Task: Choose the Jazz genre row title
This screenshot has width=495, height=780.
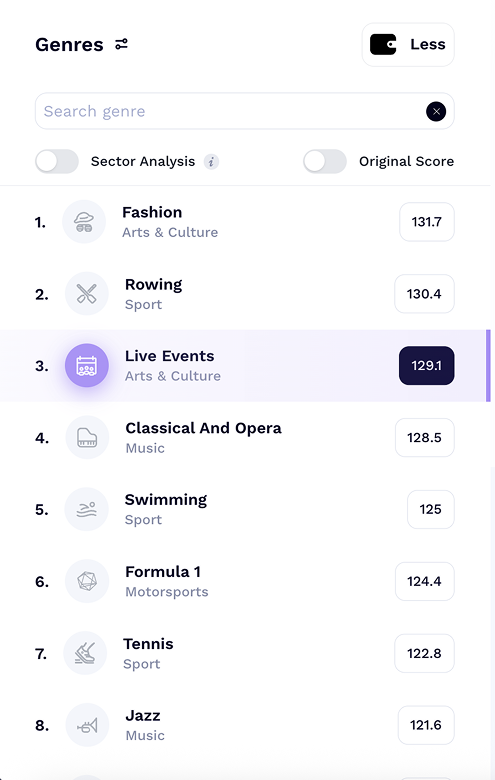Action: (143, 716)
